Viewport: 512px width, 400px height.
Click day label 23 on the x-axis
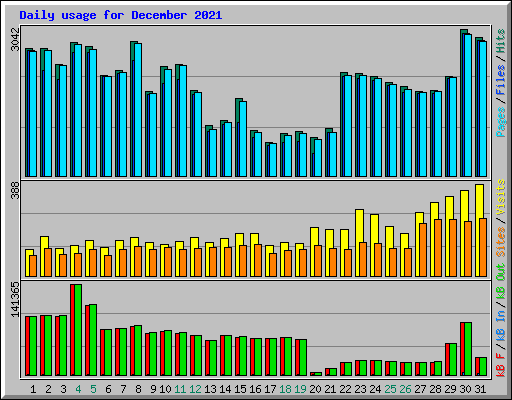(360, 389)
